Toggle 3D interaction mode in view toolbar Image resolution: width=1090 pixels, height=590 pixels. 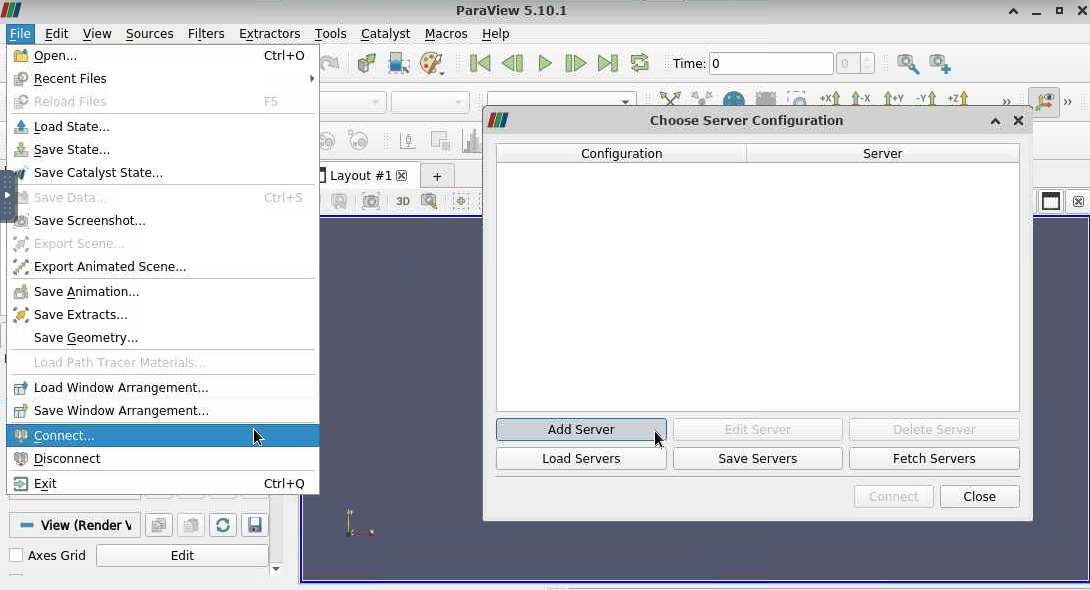pos(403,201)
